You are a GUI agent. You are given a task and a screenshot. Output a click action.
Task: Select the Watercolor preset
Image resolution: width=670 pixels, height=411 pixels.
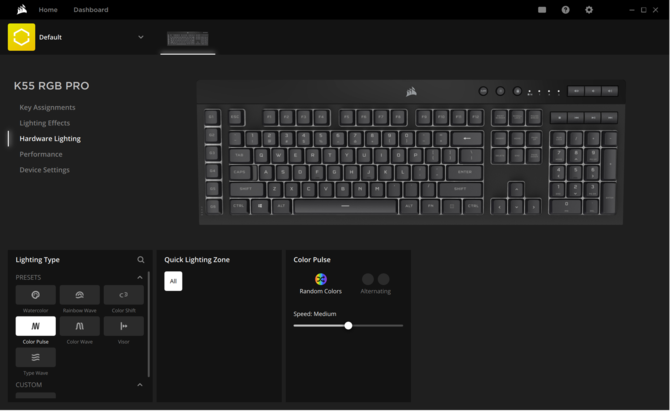tap(35, 295)
